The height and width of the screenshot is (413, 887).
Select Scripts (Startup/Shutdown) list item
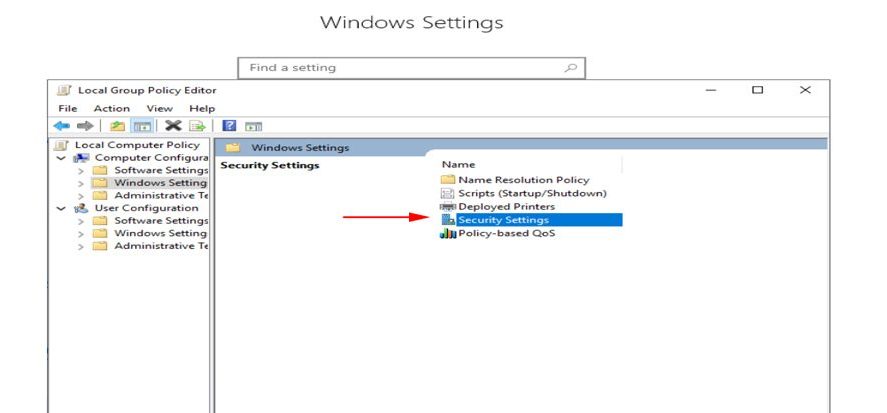tap(532, 193)
